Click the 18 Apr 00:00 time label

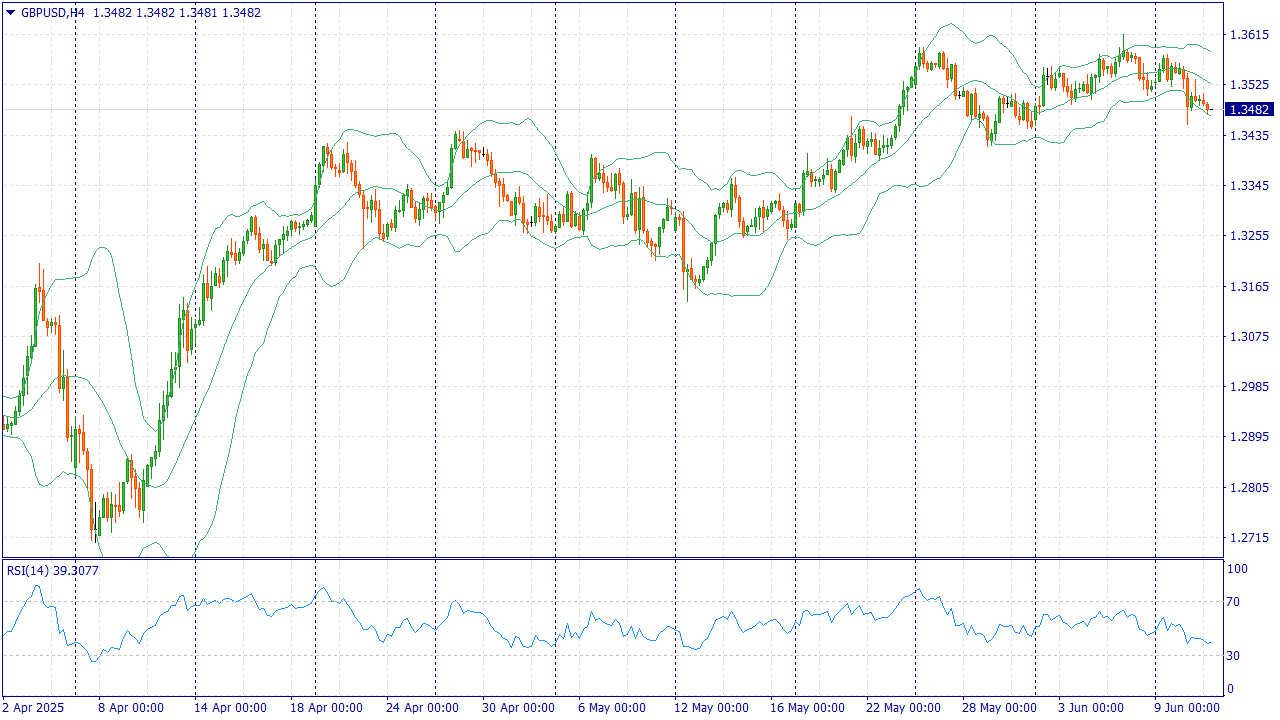325,708
